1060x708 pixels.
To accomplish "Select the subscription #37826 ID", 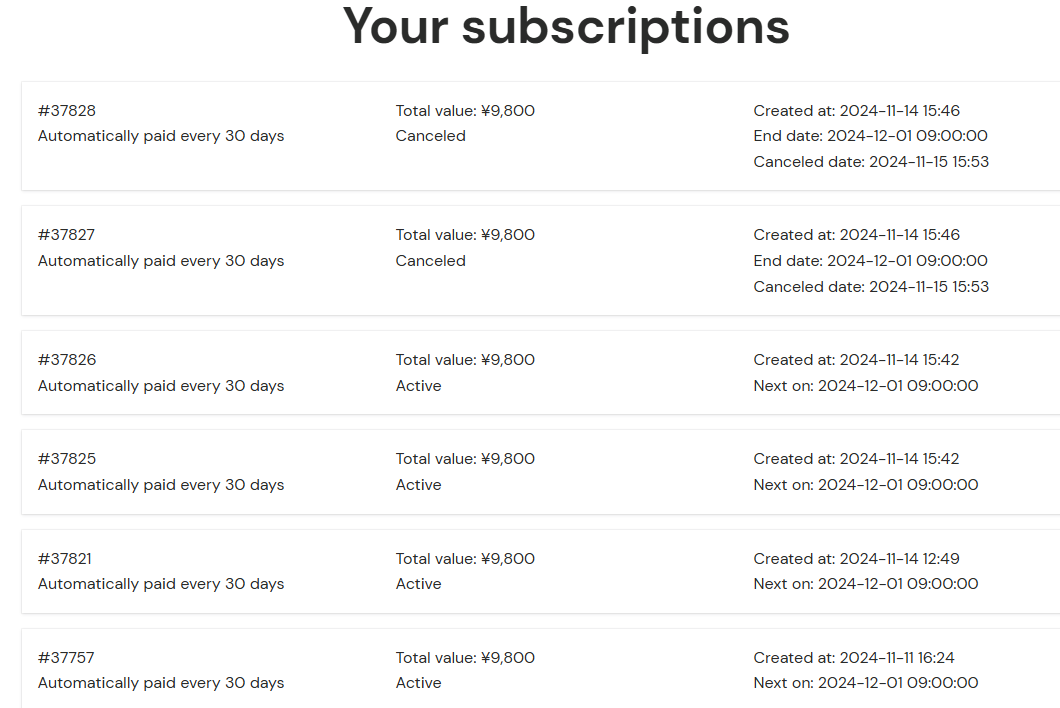I will pyautogui.click(x=67, y=360).
